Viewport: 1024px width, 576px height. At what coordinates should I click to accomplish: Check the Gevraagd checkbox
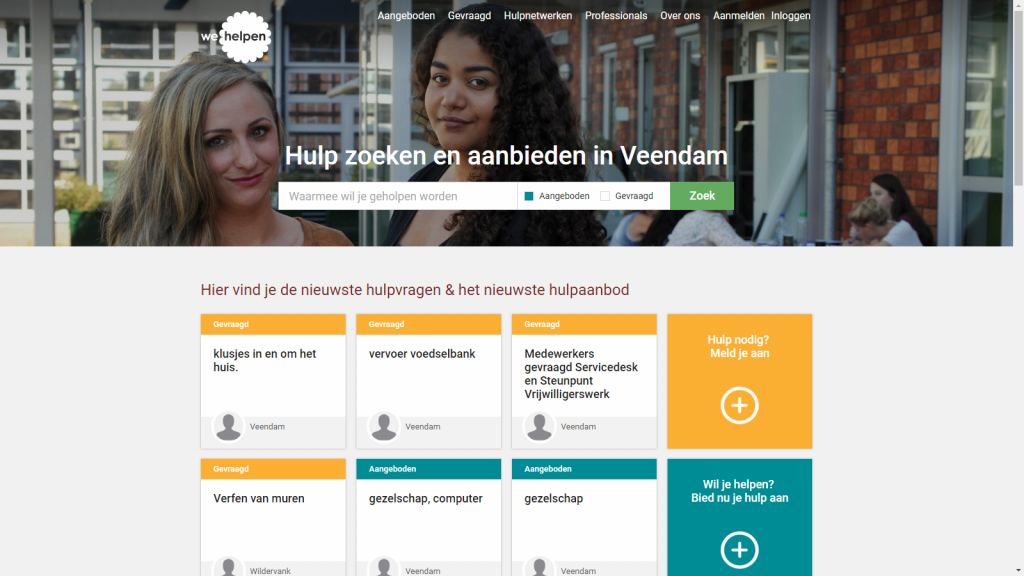point(605,196)
